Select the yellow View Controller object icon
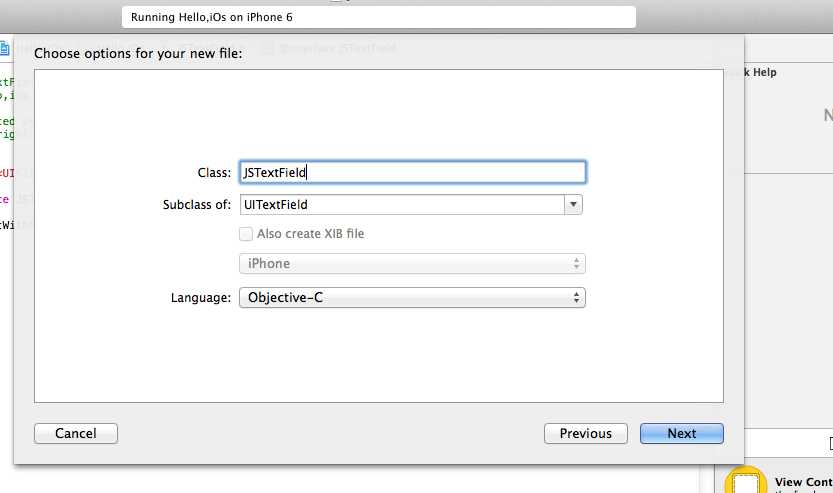This screenshot has width=833, height=493. point(745,480)
